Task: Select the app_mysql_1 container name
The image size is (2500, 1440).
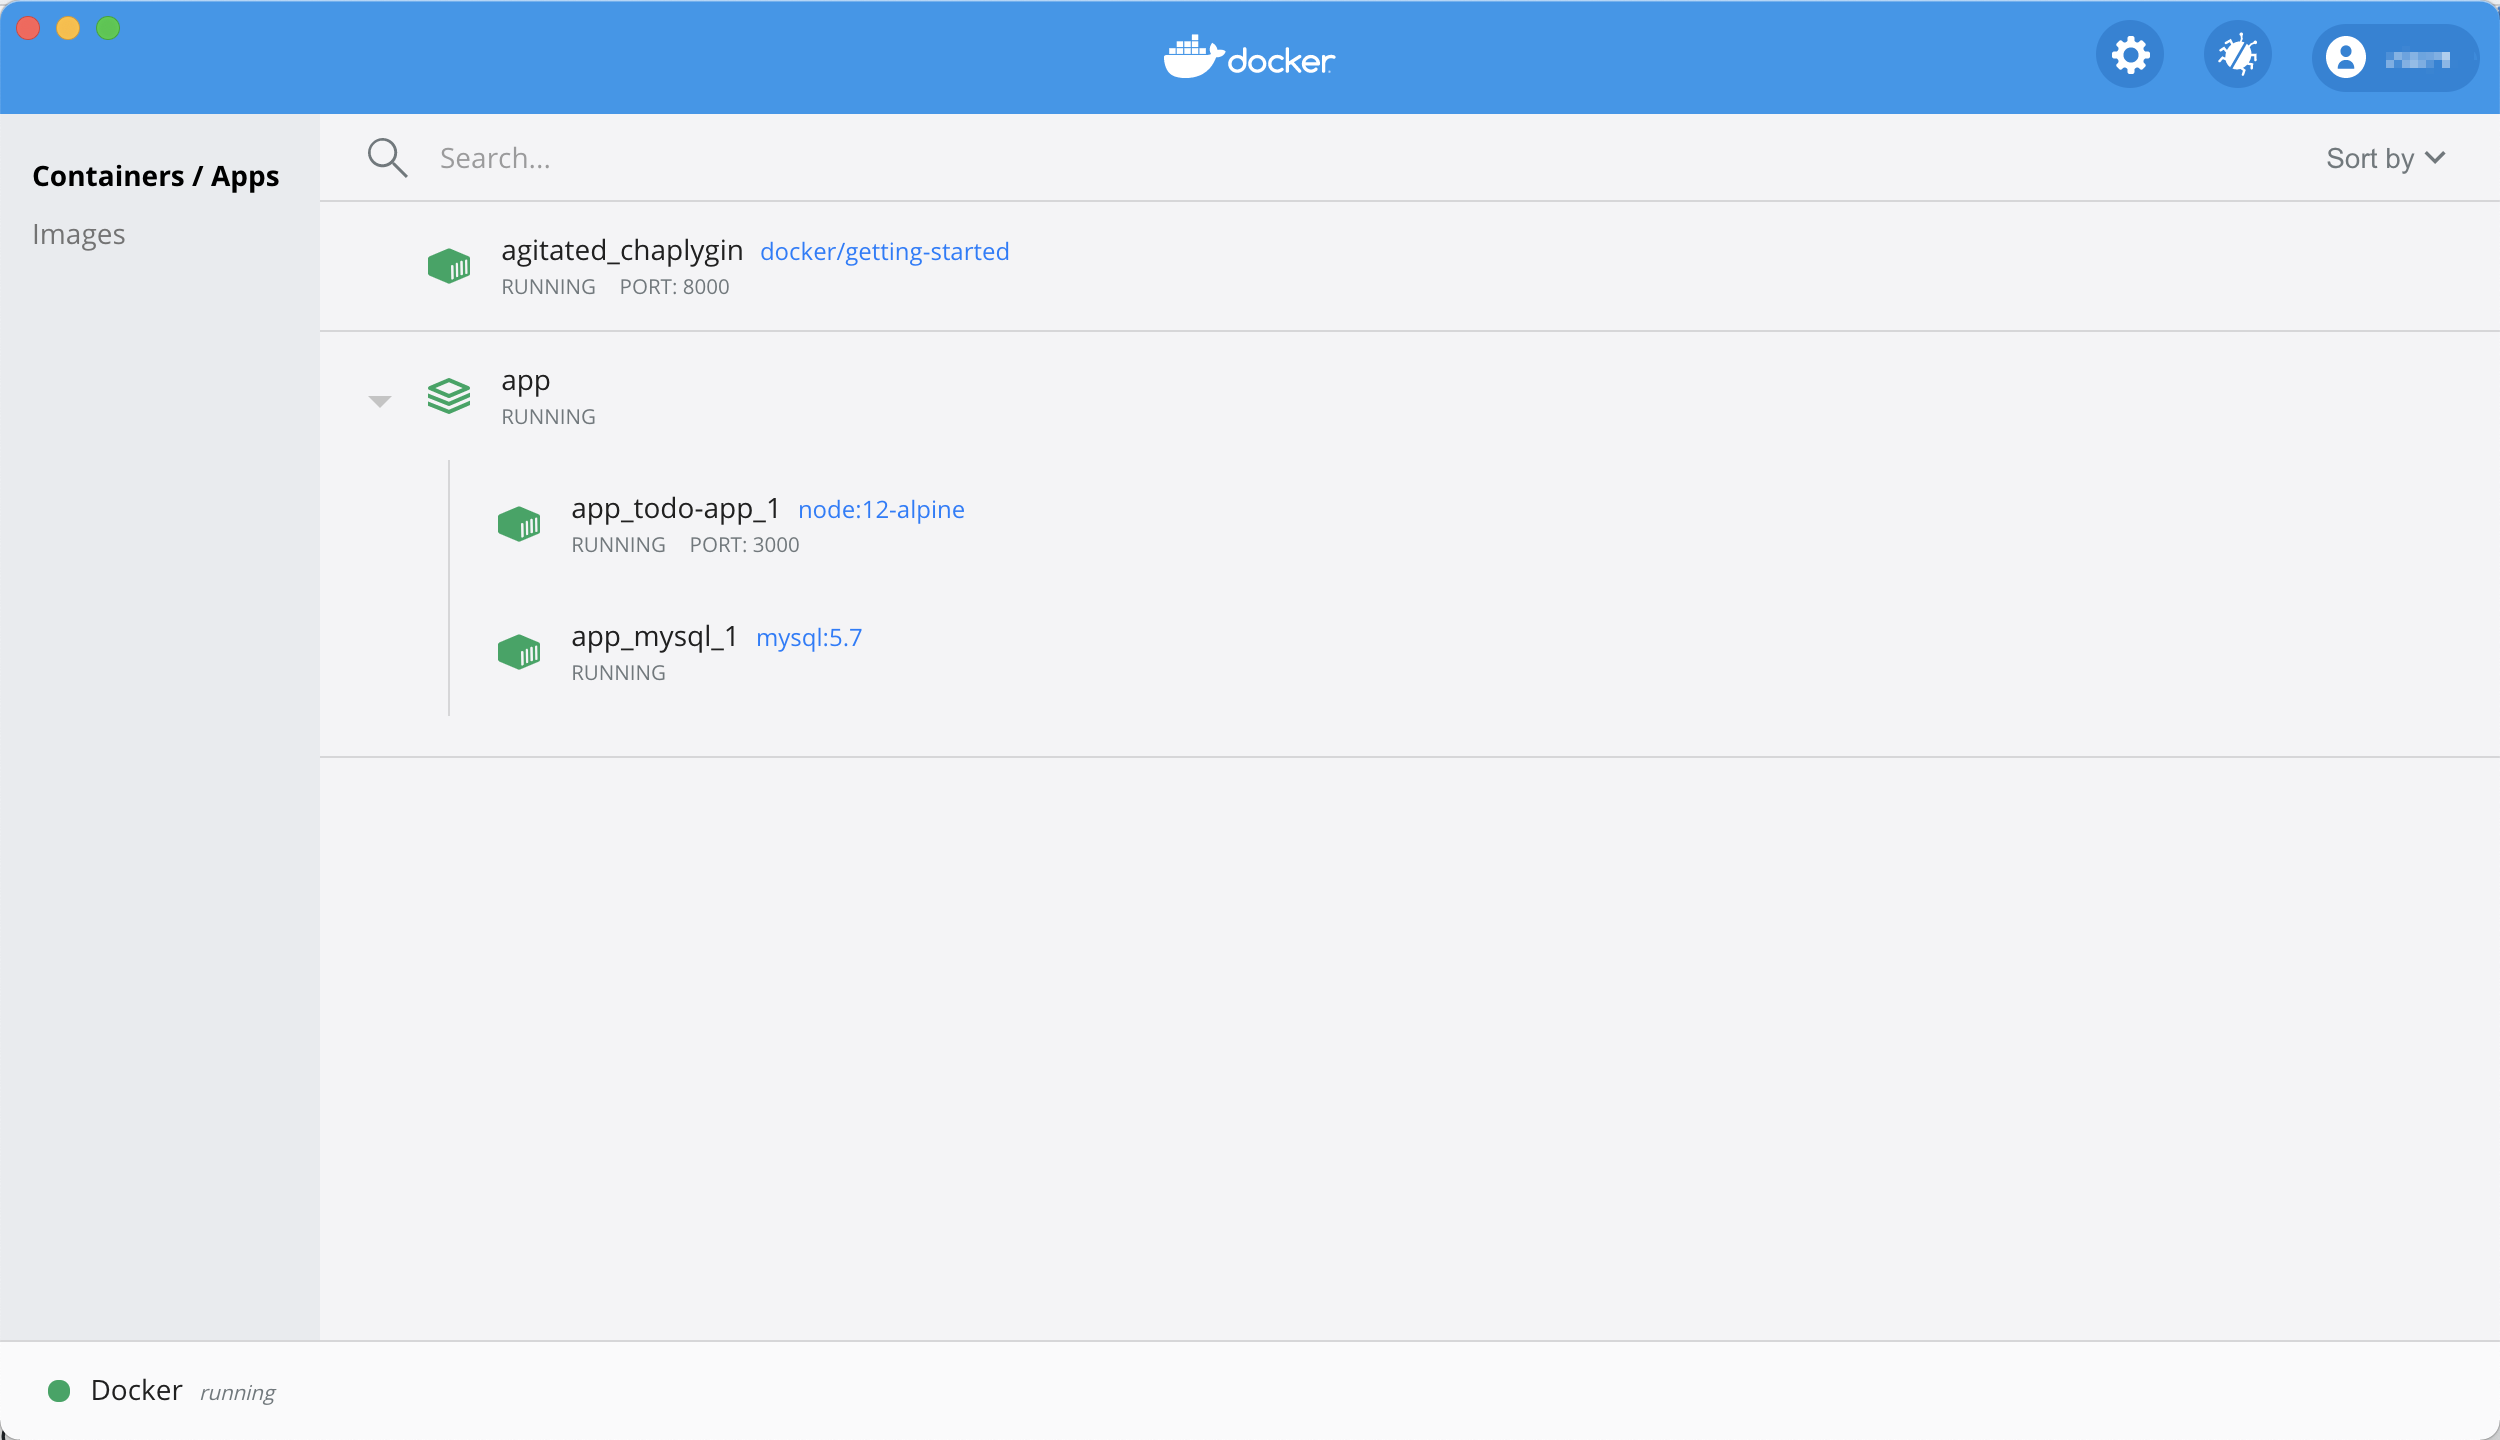Action: (655, 636)
